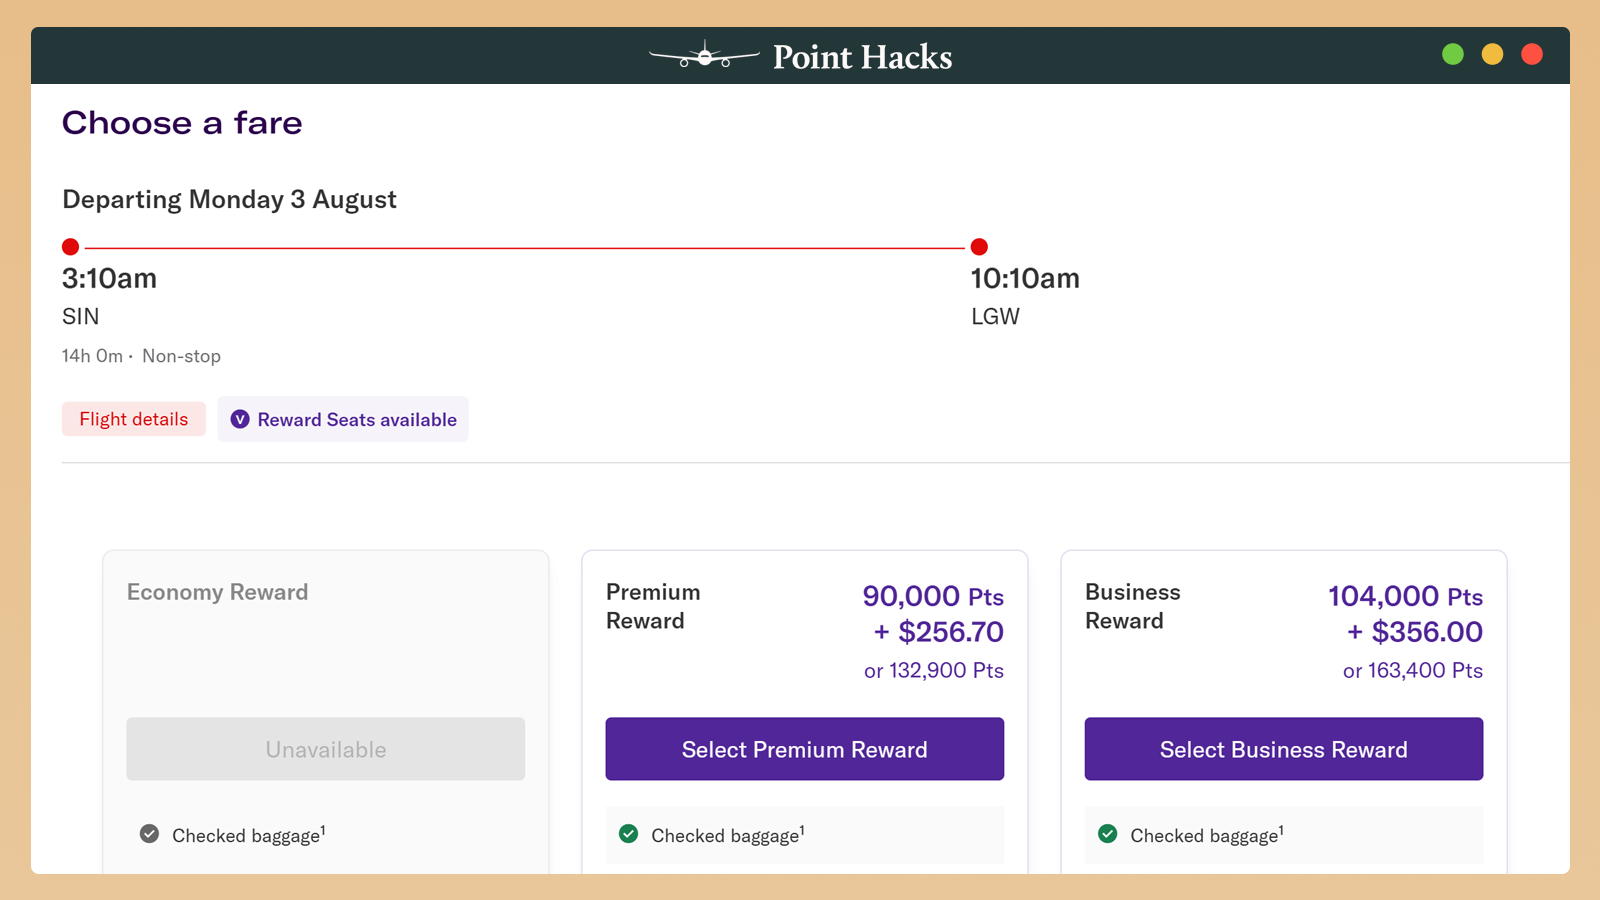Click the greyed-out Unavailable economy button
This screenshot has width=1600, height=900.
click(325, 749)
